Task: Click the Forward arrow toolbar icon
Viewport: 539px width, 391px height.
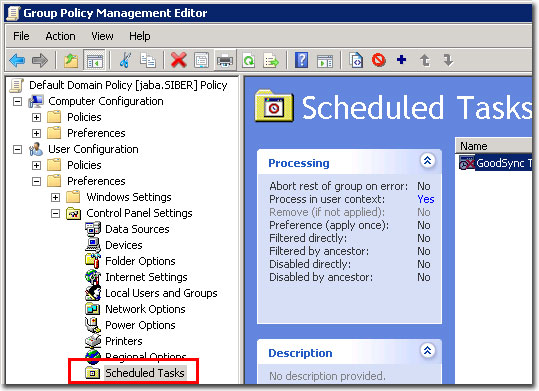Action: pos(40,61)
